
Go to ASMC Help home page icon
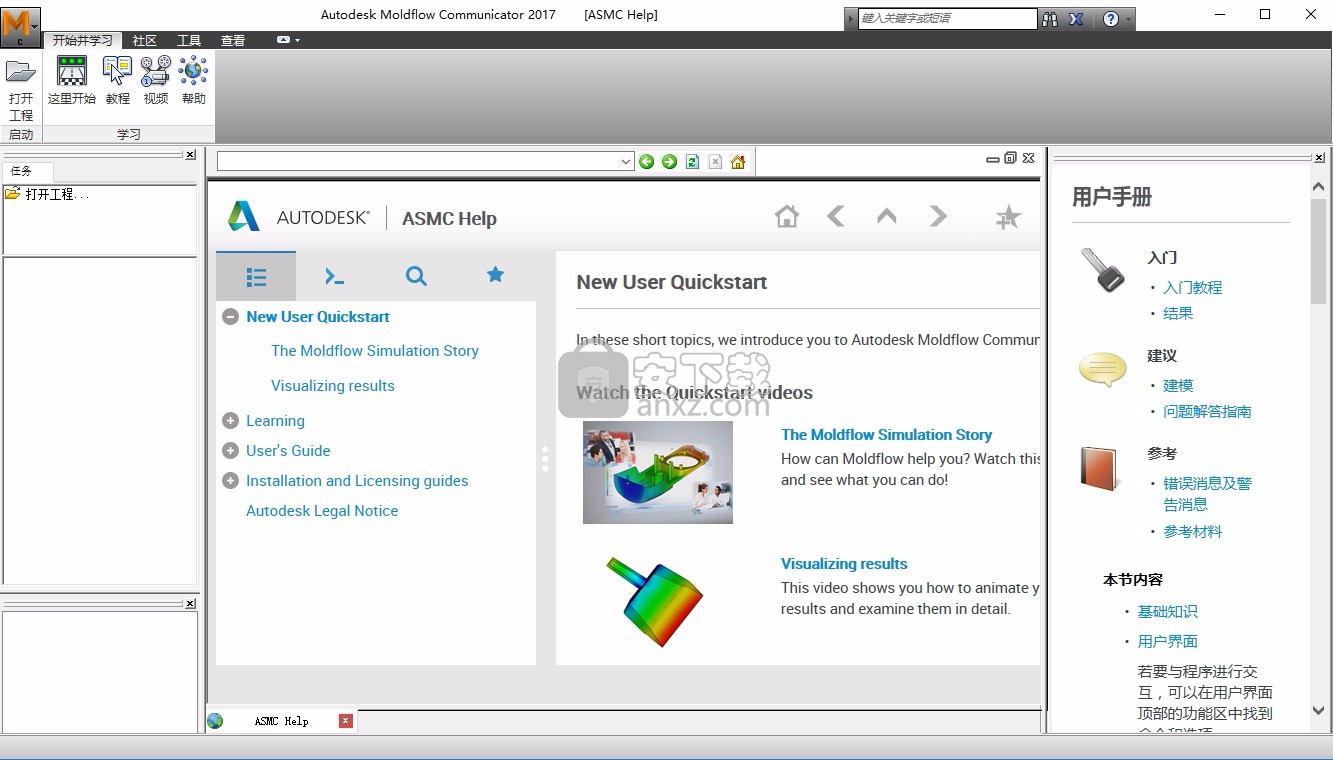(x=787, y=216)
